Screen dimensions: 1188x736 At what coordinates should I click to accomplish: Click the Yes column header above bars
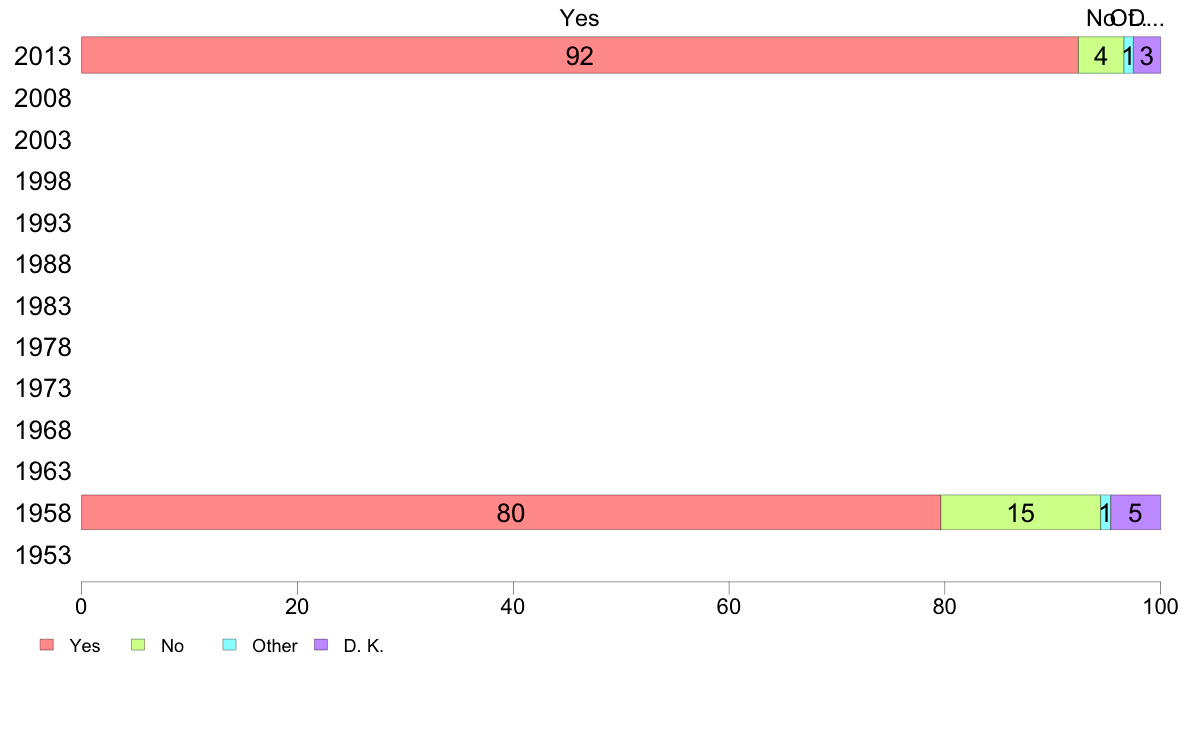(x=580, y=18)
